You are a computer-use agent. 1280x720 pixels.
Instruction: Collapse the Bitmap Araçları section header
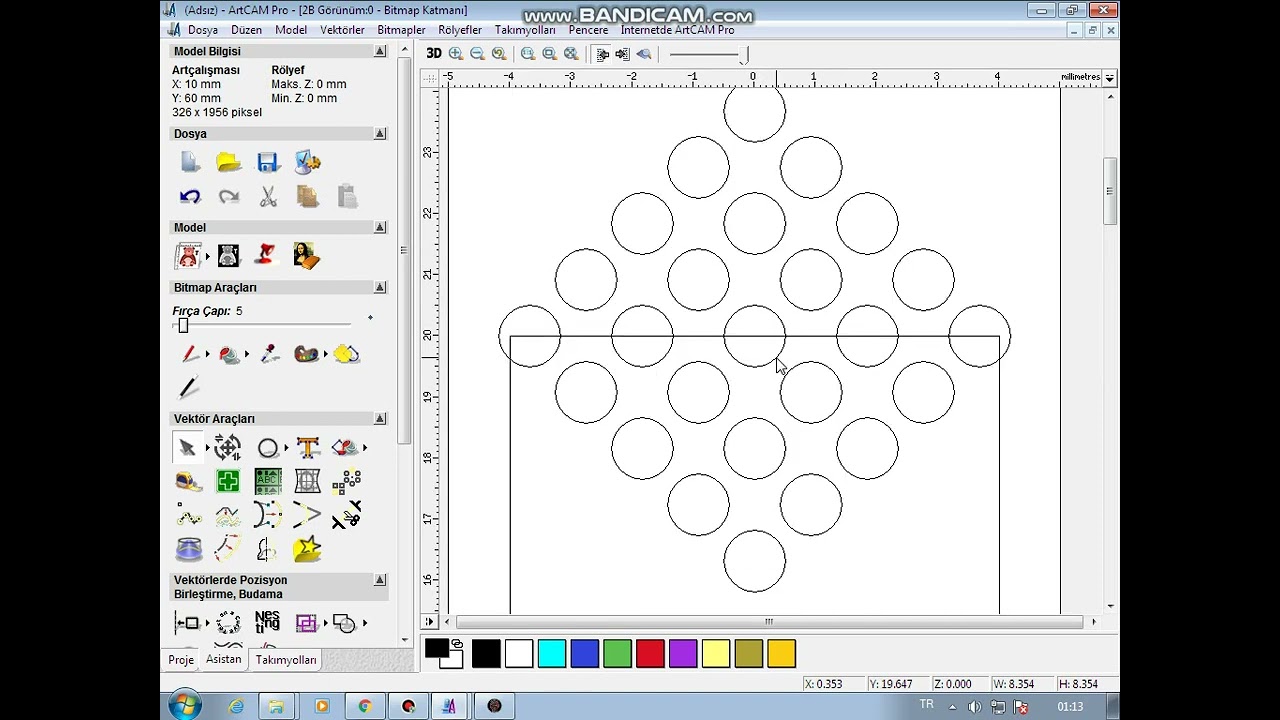tap(380, 287)
